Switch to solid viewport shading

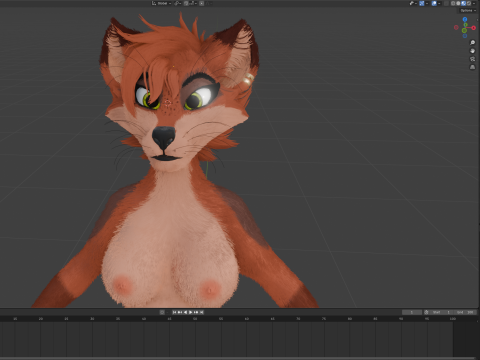click(458, 3)
